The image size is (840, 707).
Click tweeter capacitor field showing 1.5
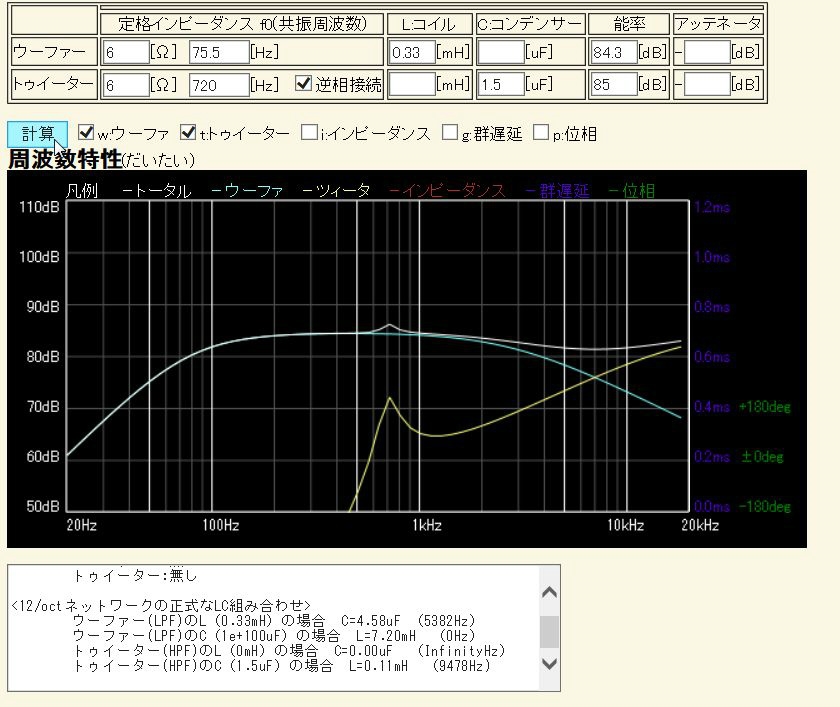501,85
